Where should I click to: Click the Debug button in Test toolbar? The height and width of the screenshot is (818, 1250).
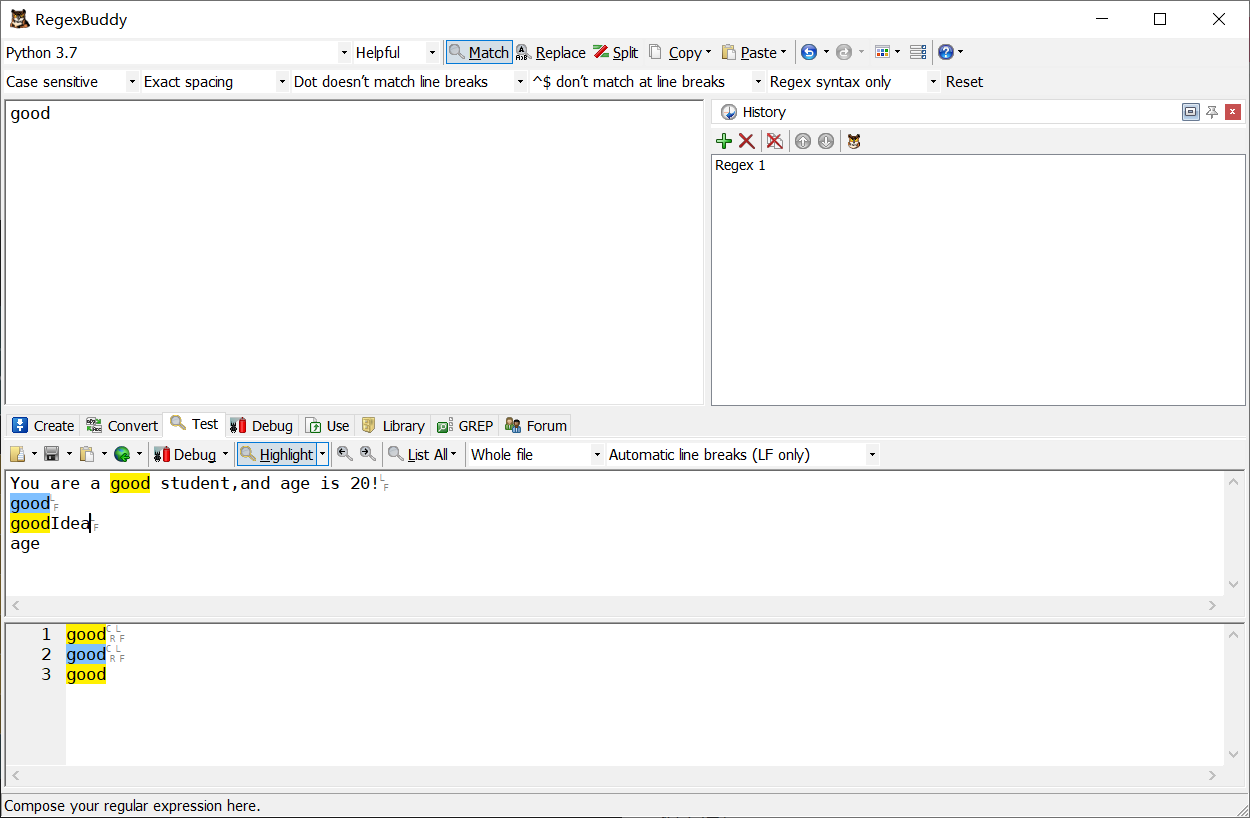pos(185,454)
